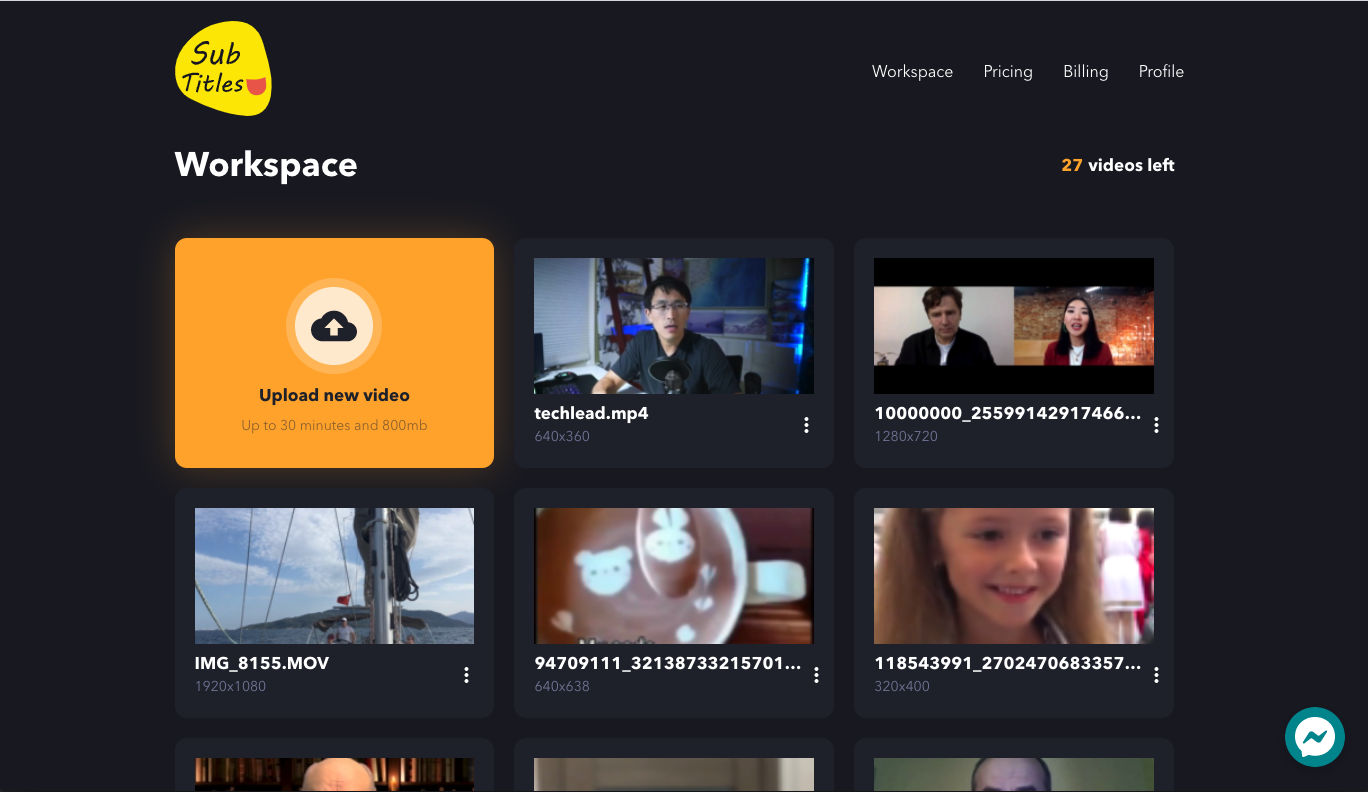This screenshot has width=1368, height=792.
Task: Click the 1920x1080 resolution label
Action: click(230, 687)
